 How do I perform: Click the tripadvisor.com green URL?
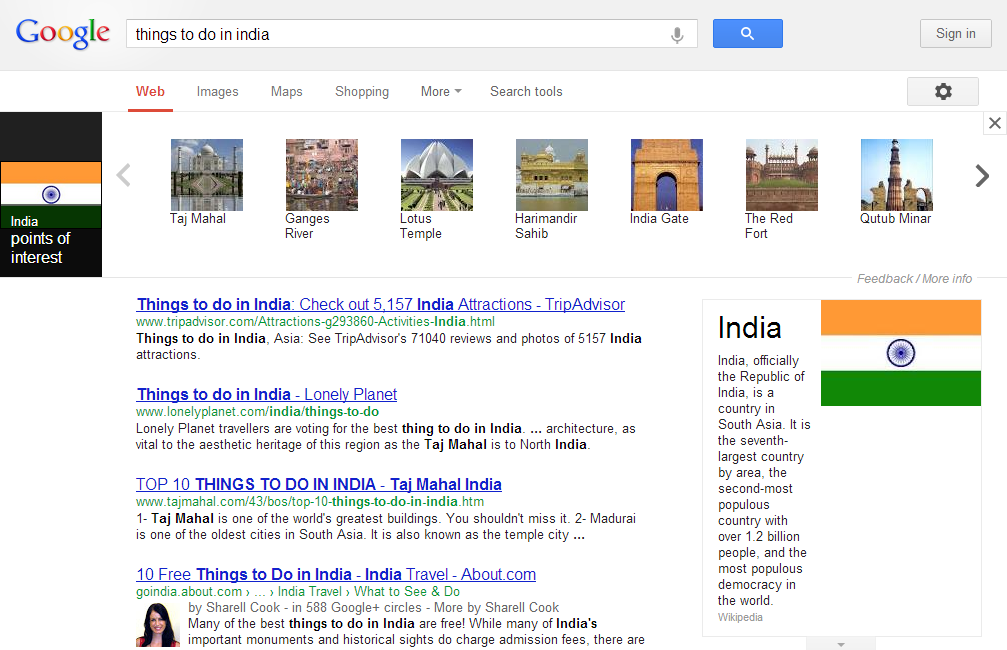tap(315, 321)
